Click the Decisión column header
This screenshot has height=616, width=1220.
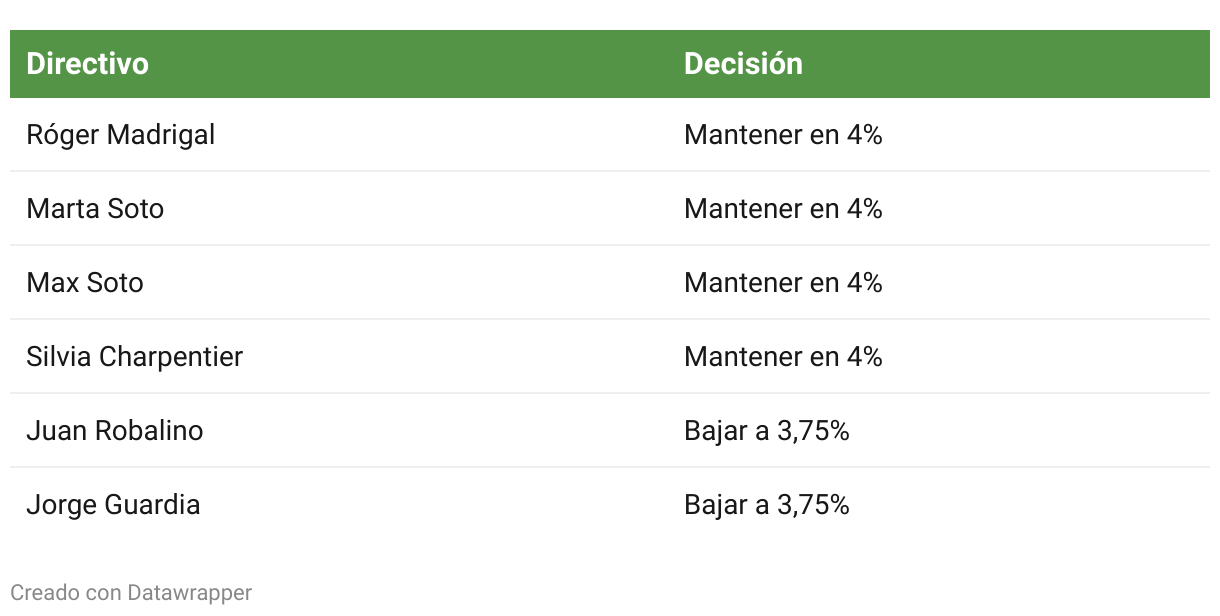(743, 64)
